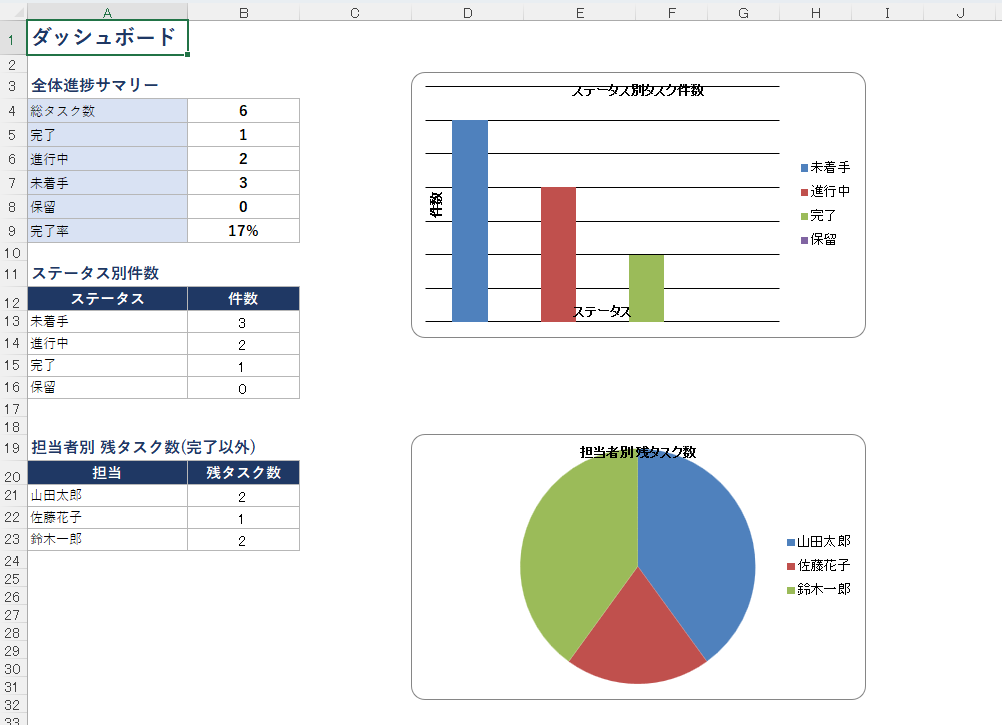Select the 件数 table header cell
The image size is (1002, 725).
(x=243, y=298)
